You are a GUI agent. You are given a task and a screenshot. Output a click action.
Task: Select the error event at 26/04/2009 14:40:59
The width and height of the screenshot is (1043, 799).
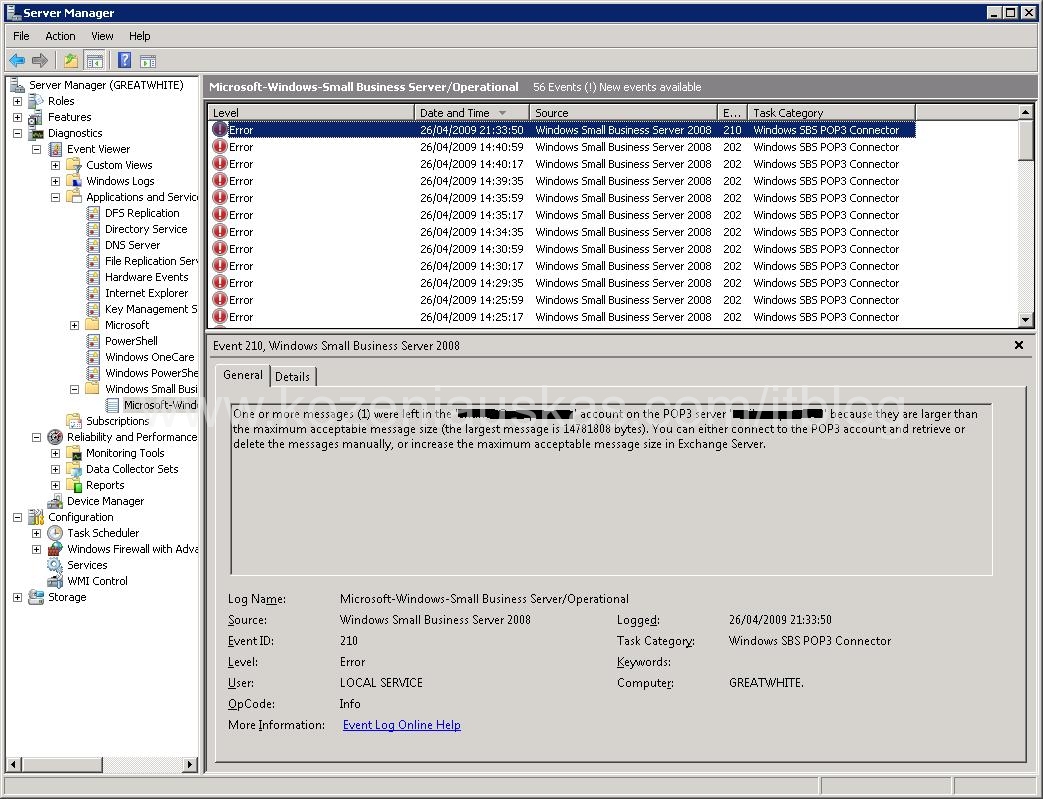tap(563, 147)
